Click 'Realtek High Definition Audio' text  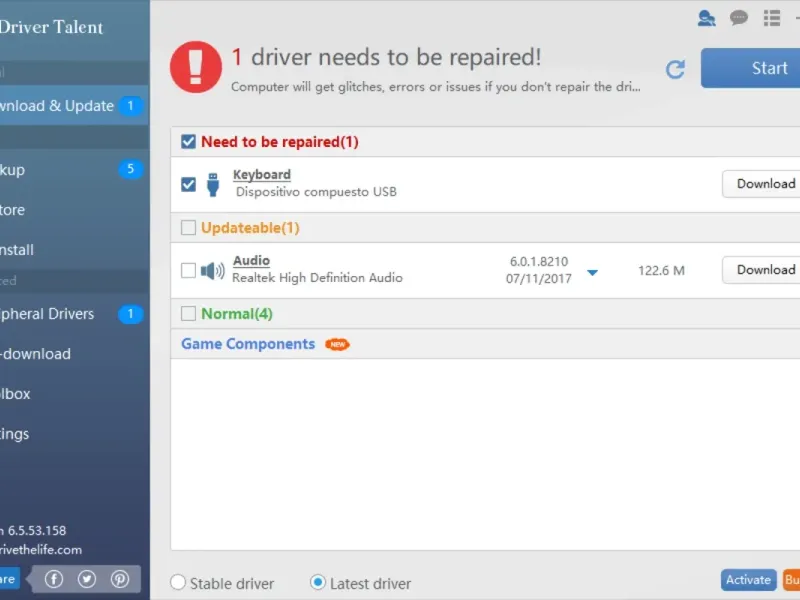[317, 278]
